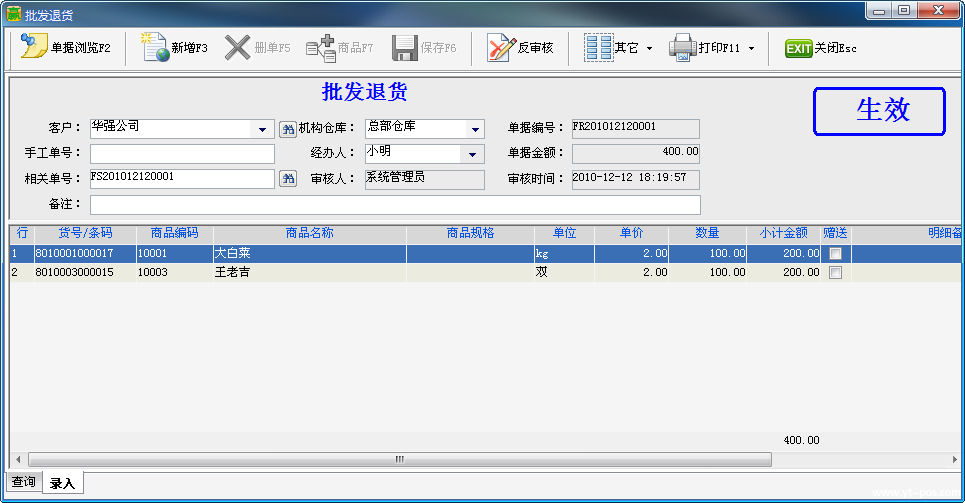Click binoculars search icon beside 客户 field
This screenshot has width=965, height=503.
point(287,129)
